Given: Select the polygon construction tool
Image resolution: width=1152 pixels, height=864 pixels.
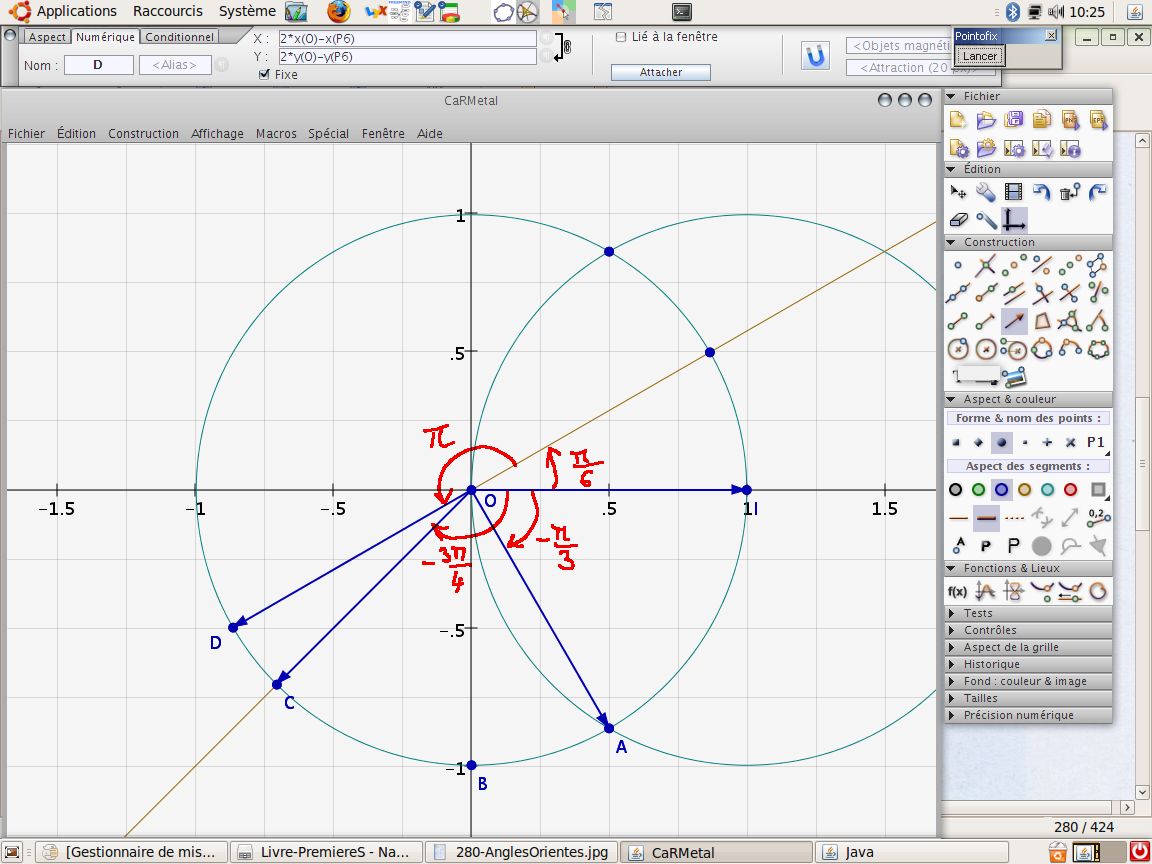Looking at the screenshot, I should point(1042,321).
